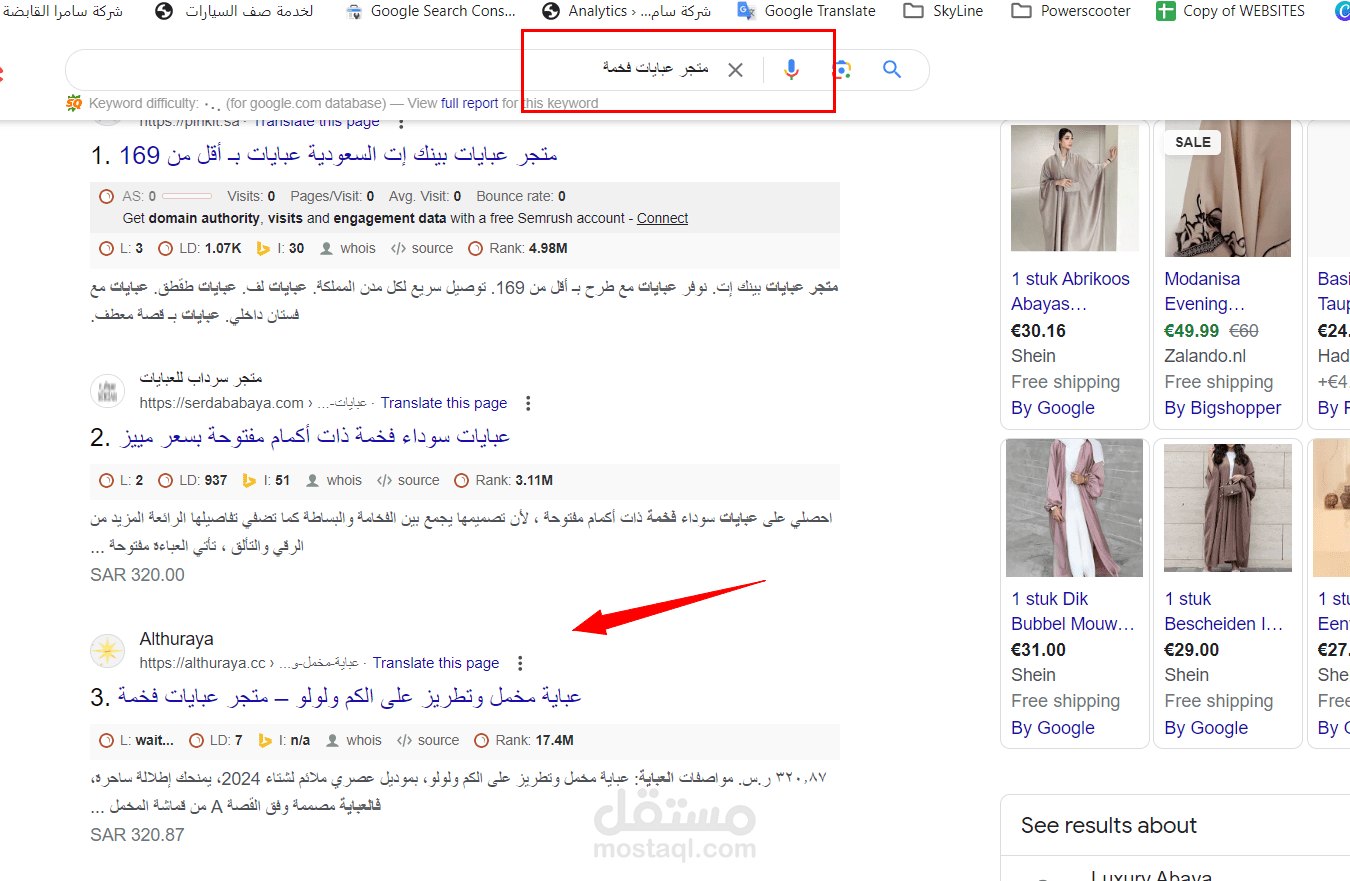Open Modanisa Evening product image with SALE badge
Image resolution: width=1350 pixels, height=881 pixels.
tap(1228, 191)
